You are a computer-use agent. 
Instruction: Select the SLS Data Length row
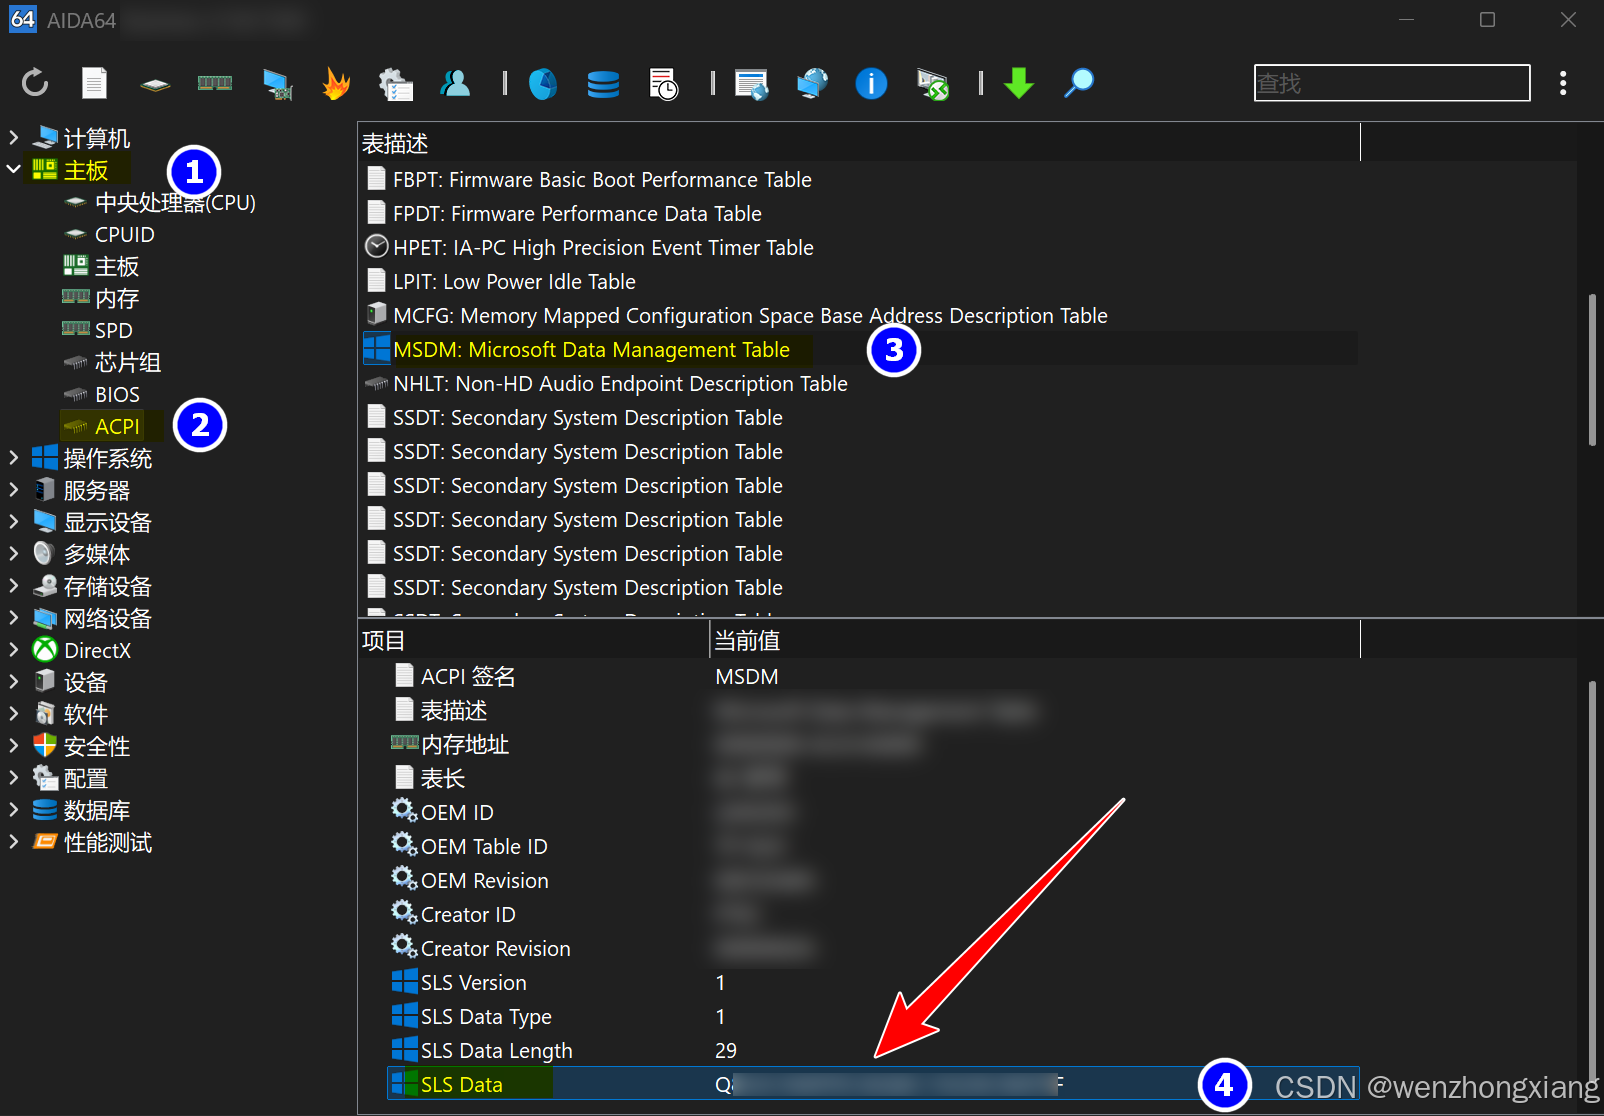tap(873, 1051)
